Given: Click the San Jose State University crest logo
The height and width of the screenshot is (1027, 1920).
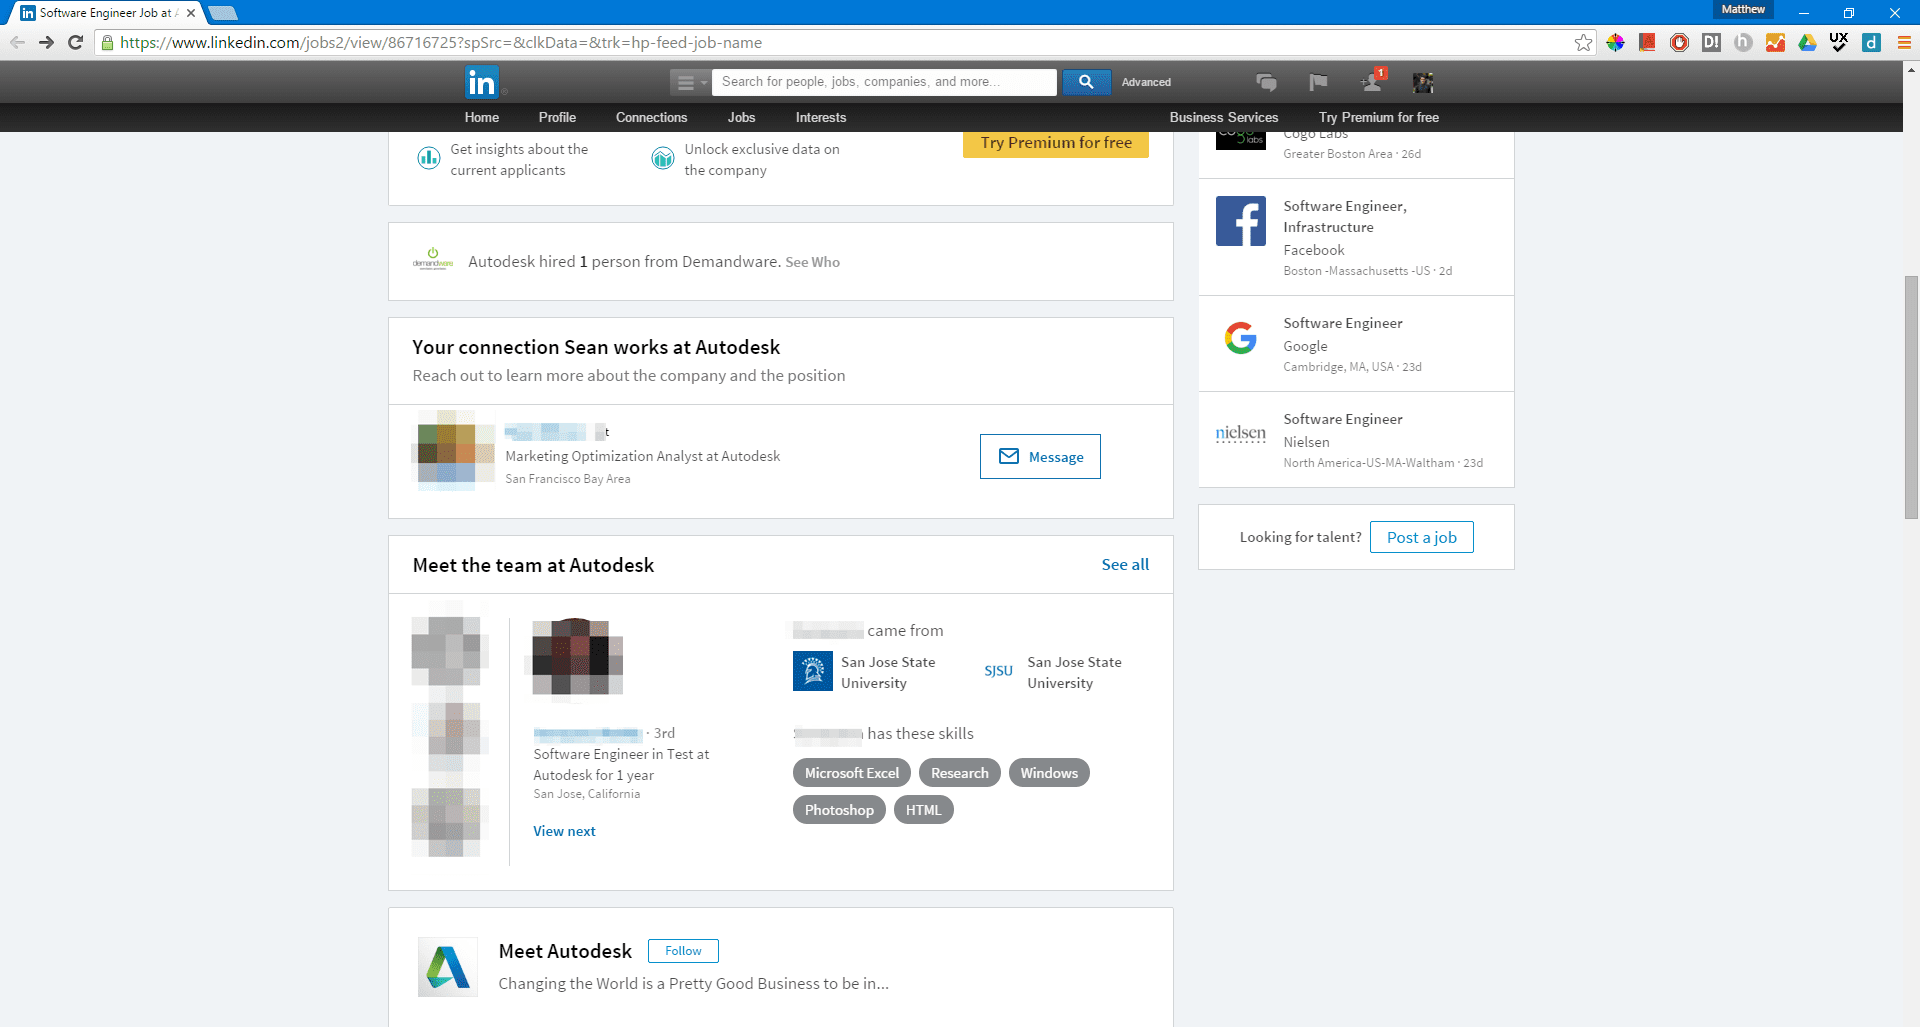Looking at the screenshot, I should coord(813,671).
